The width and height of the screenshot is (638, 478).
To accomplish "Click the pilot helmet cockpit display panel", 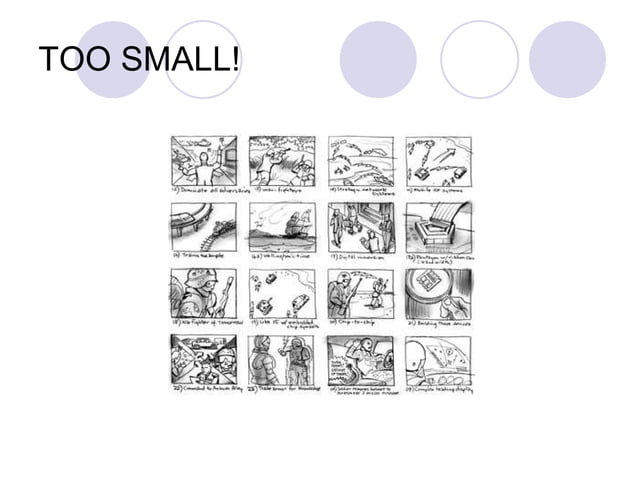I will point(439,361).
